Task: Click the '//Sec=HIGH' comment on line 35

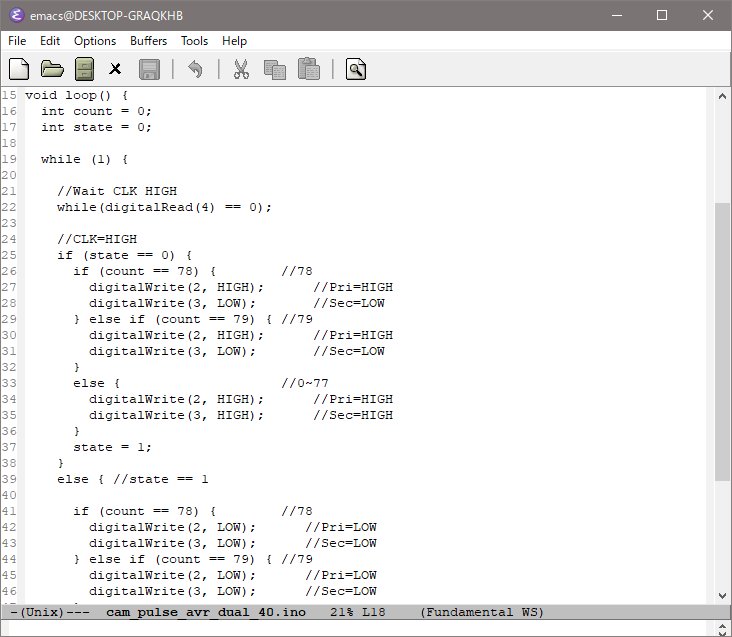Action: (353, 415)
